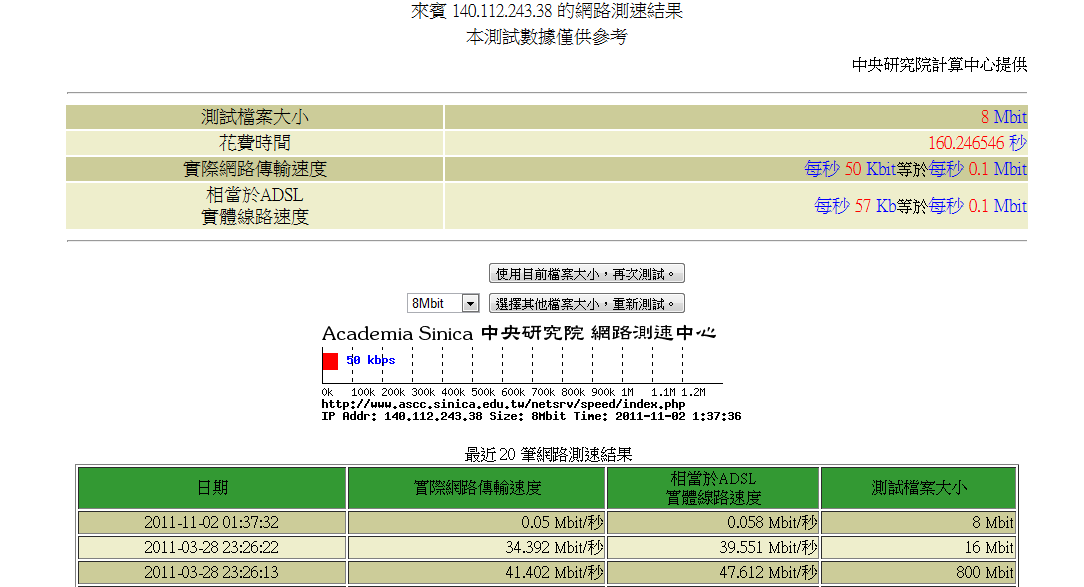Click the 選擇其他檔案大小，重新測試 button

tap(586, 304)
